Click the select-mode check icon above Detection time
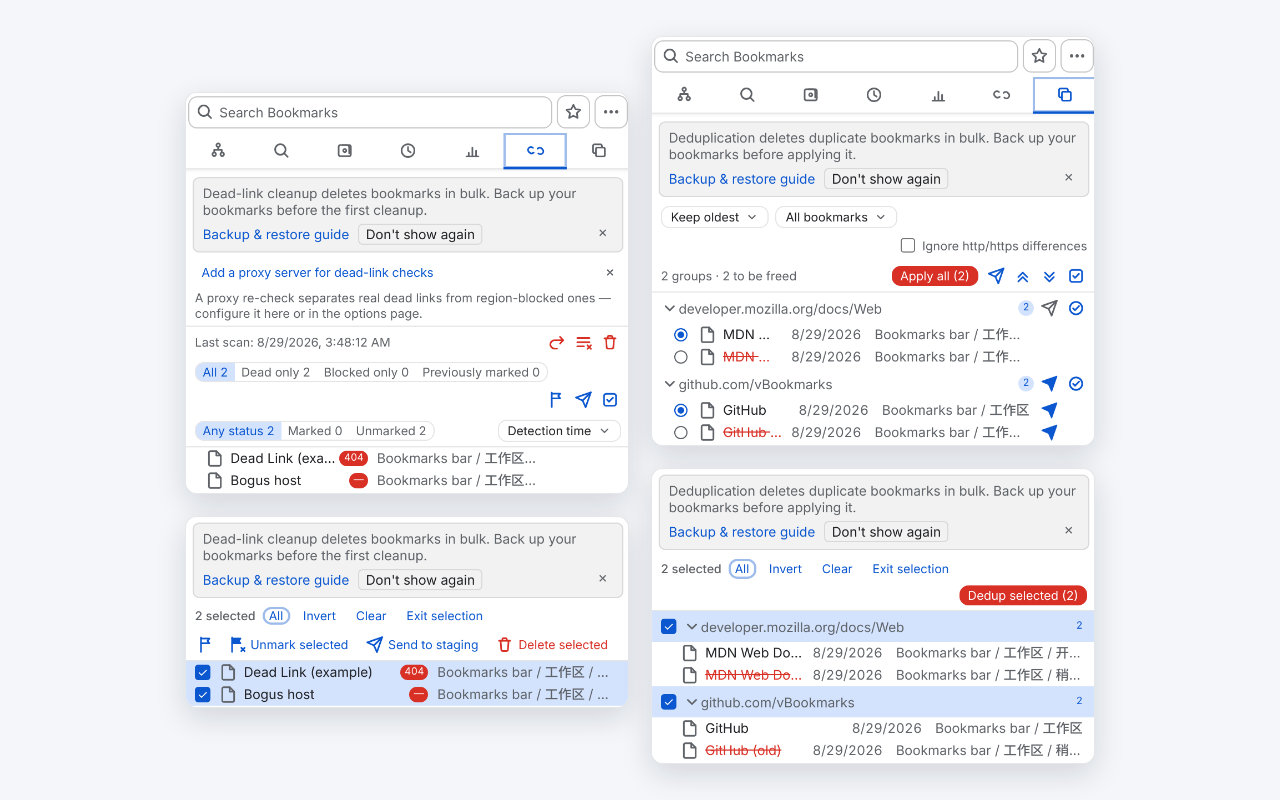1280x800 pixels. click(610, 400)
